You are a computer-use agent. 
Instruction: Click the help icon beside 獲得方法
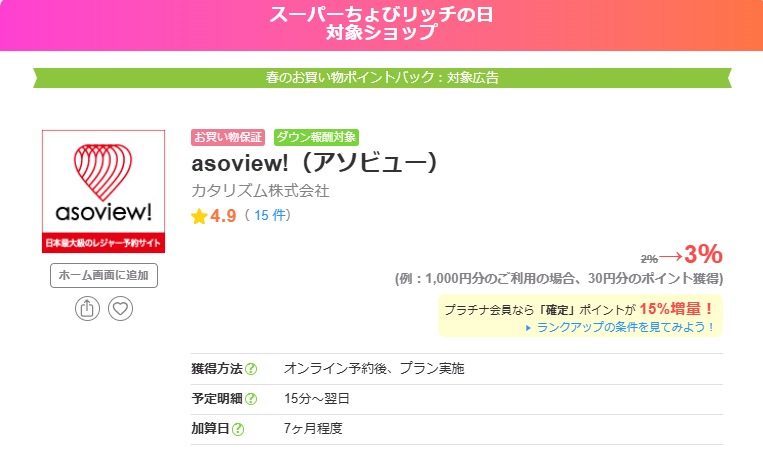pyautogui.click(x=251, y=369)
